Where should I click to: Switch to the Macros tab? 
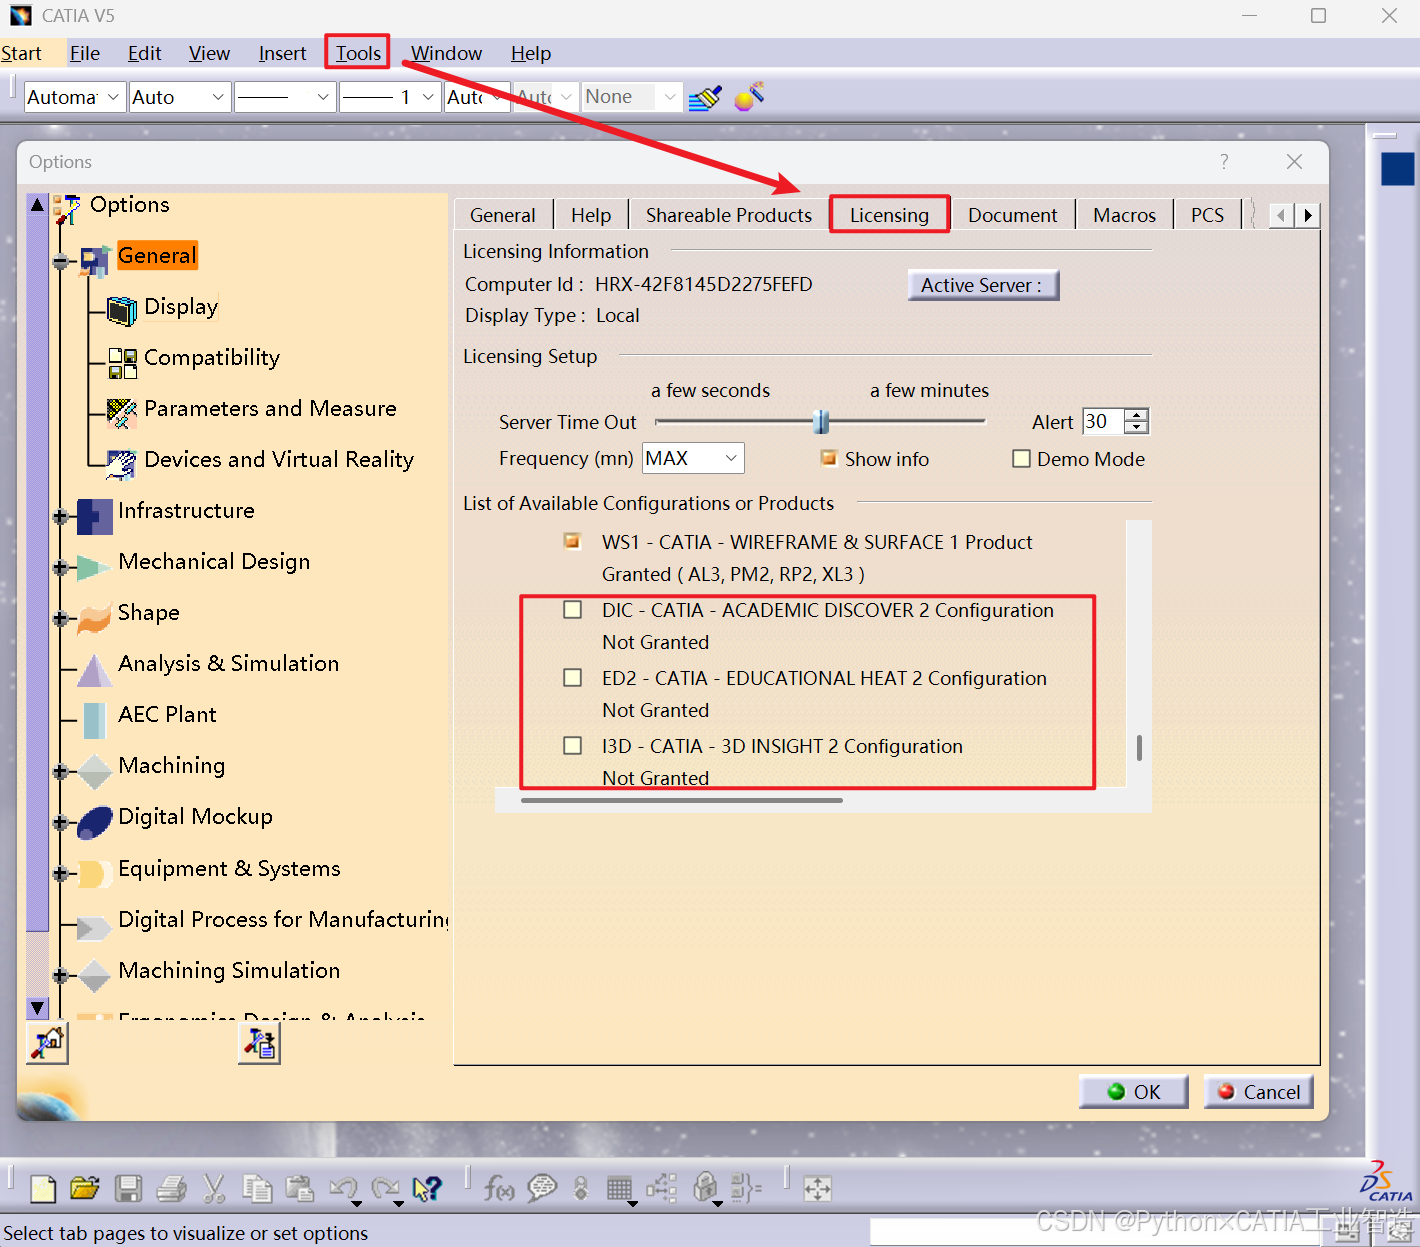(x=1124, y=215)
